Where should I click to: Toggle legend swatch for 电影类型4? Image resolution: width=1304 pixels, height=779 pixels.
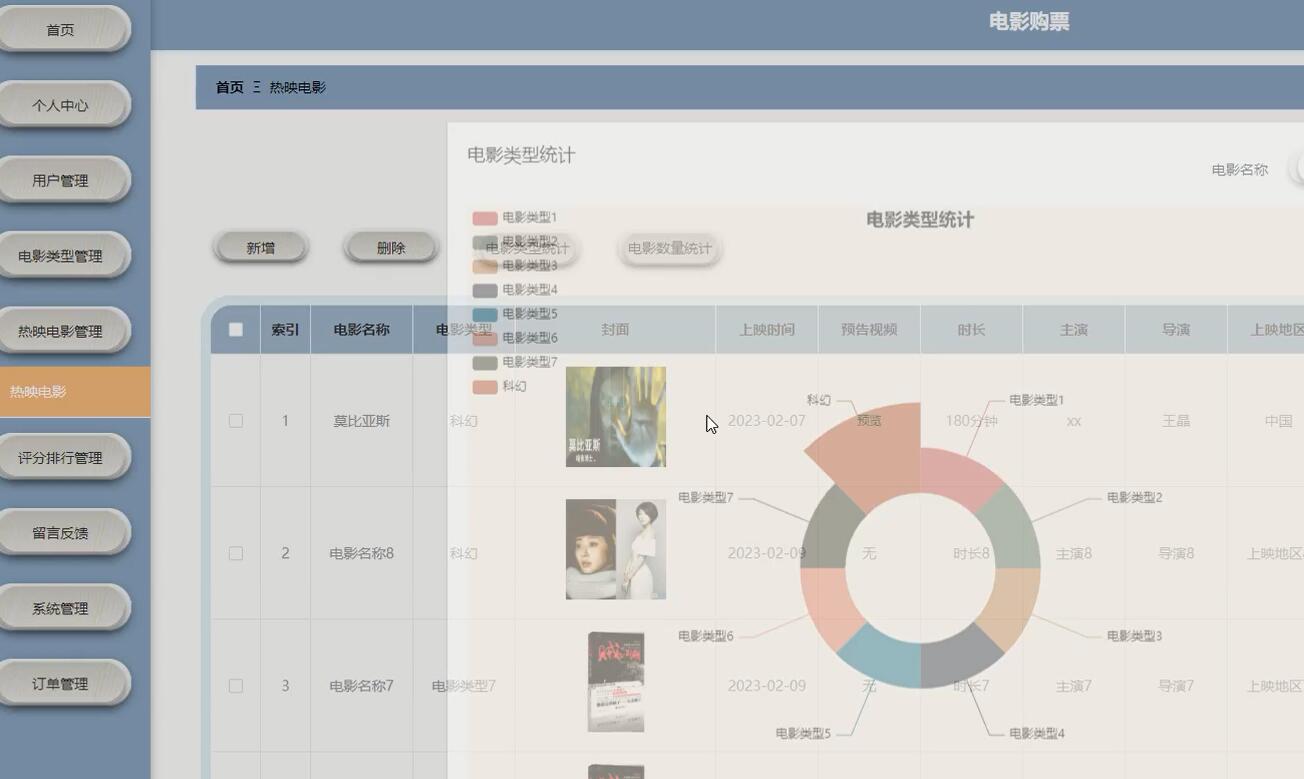(x=485, y=290)
